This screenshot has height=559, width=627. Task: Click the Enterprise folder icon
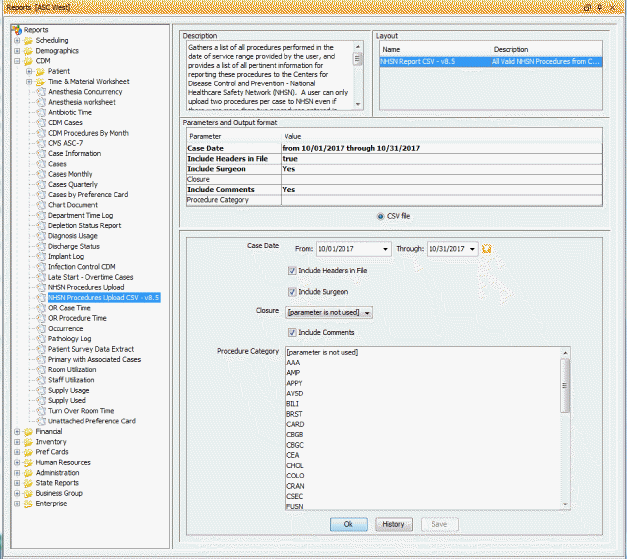tap(28, 503)
